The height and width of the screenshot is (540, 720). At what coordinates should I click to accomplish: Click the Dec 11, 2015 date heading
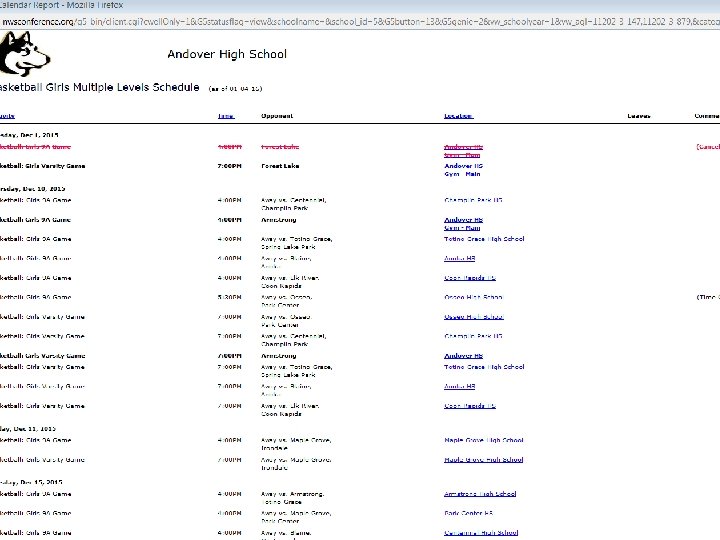28,429
